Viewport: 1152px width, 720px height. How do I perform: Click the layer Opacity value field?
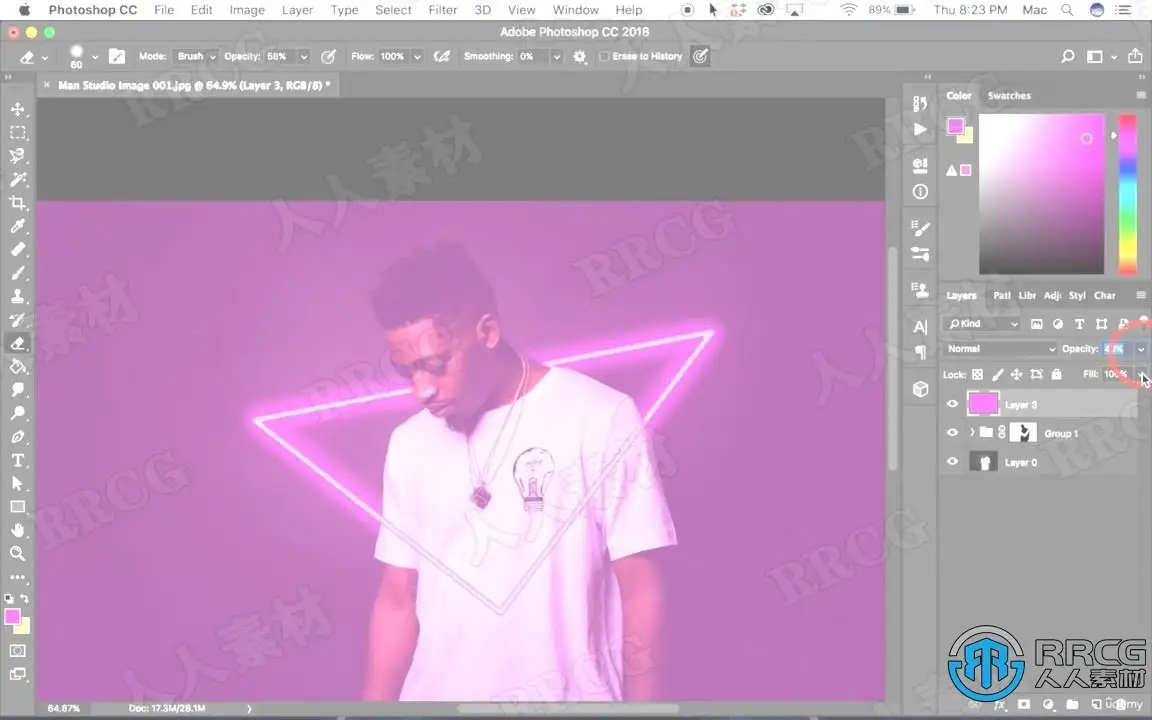pos(1116,349)
